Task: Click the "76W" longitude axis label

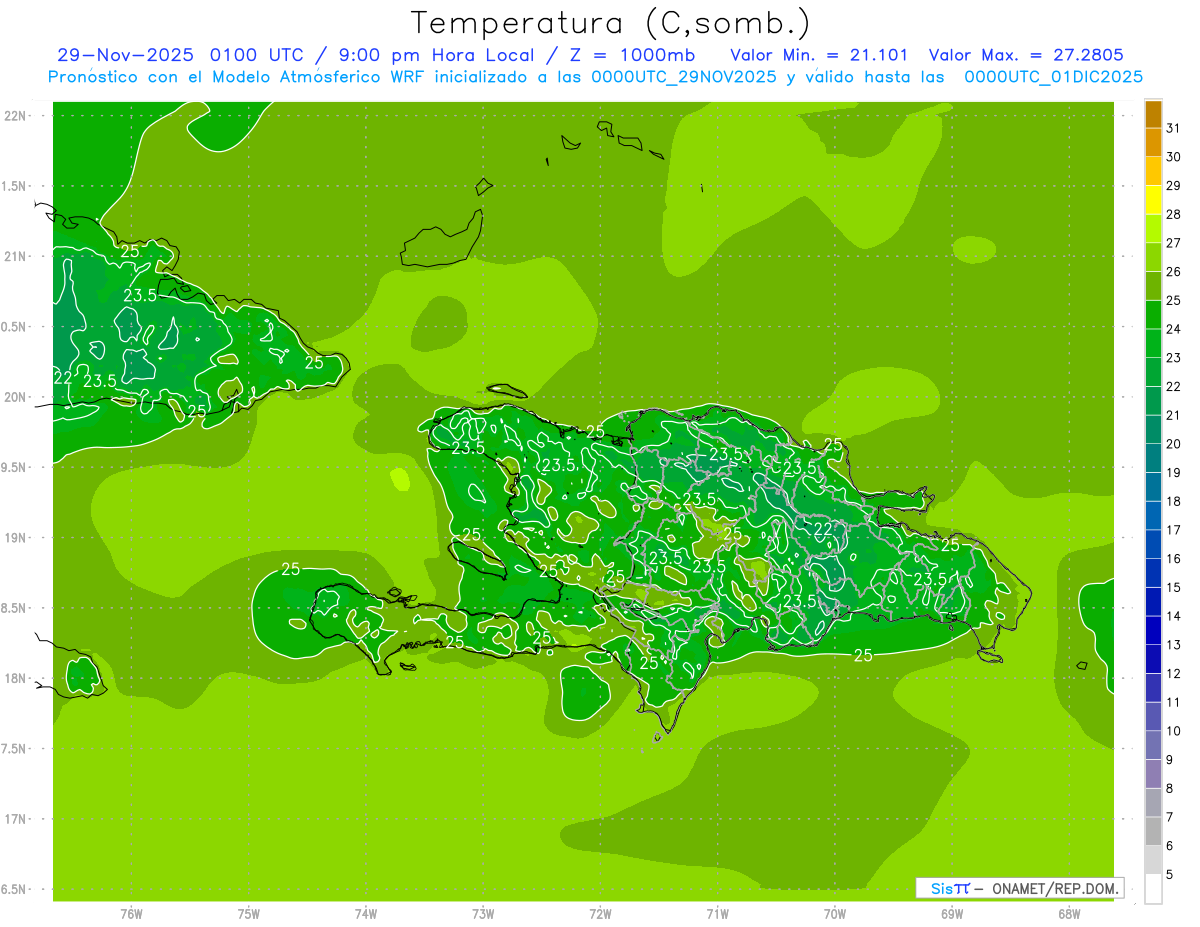Action: (131, 914)
